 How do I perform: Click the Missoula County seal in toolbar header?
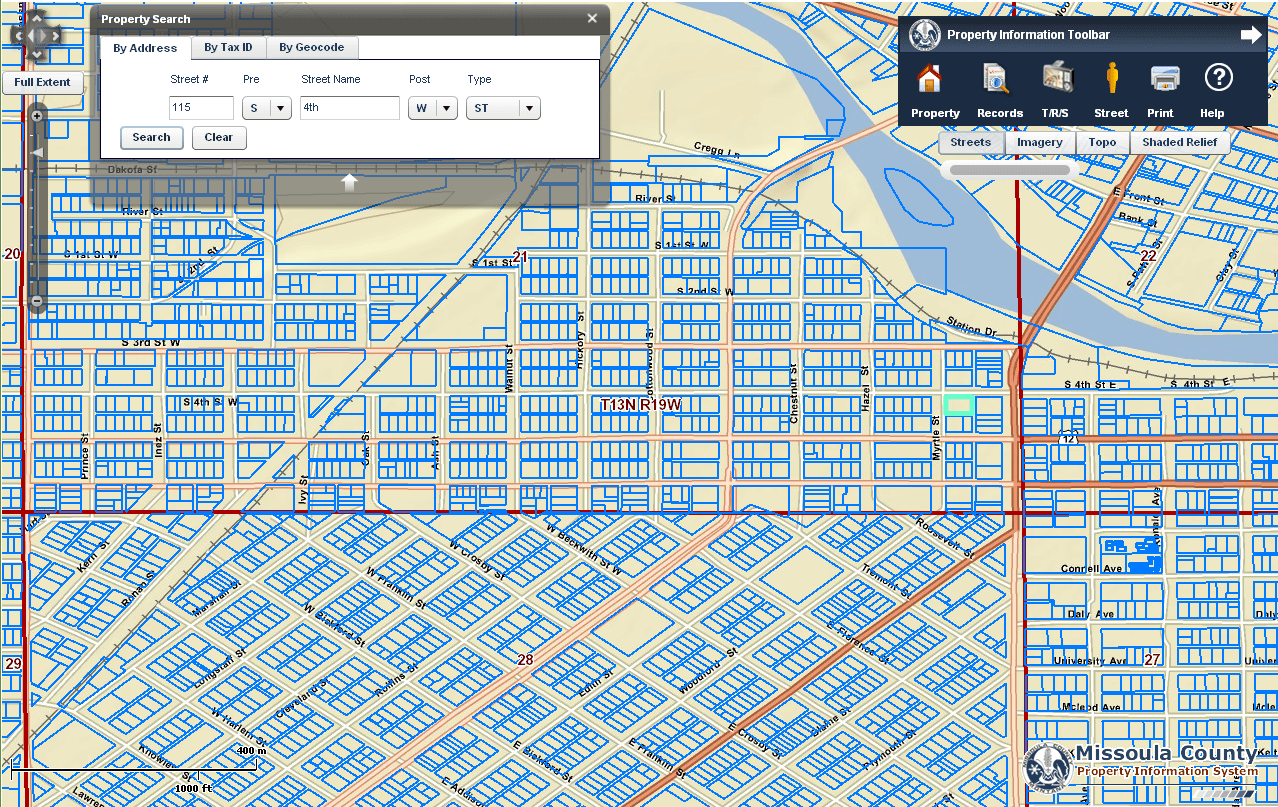point(924,35)
